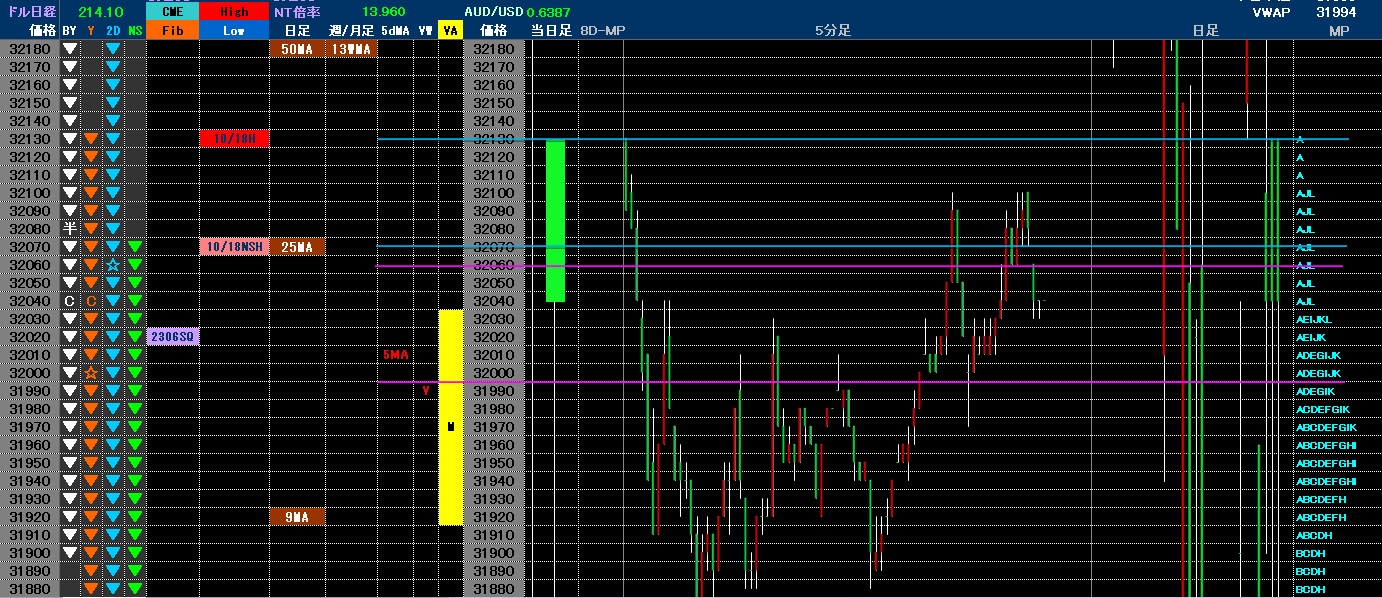Click the white C marker in row 32040

click(x=69, y=301)
